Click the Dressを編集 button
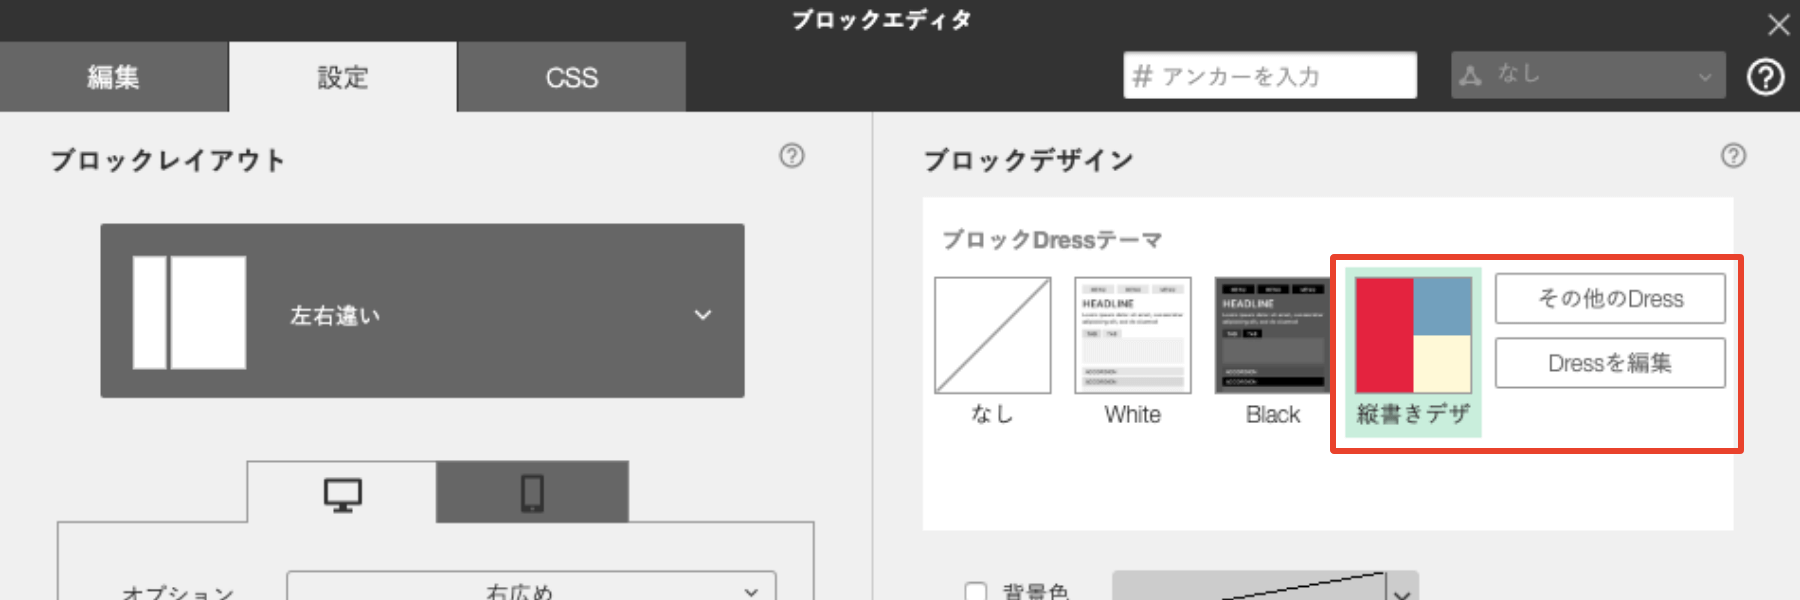This screenshot has height=600, width=1800. click(1610, 363)
